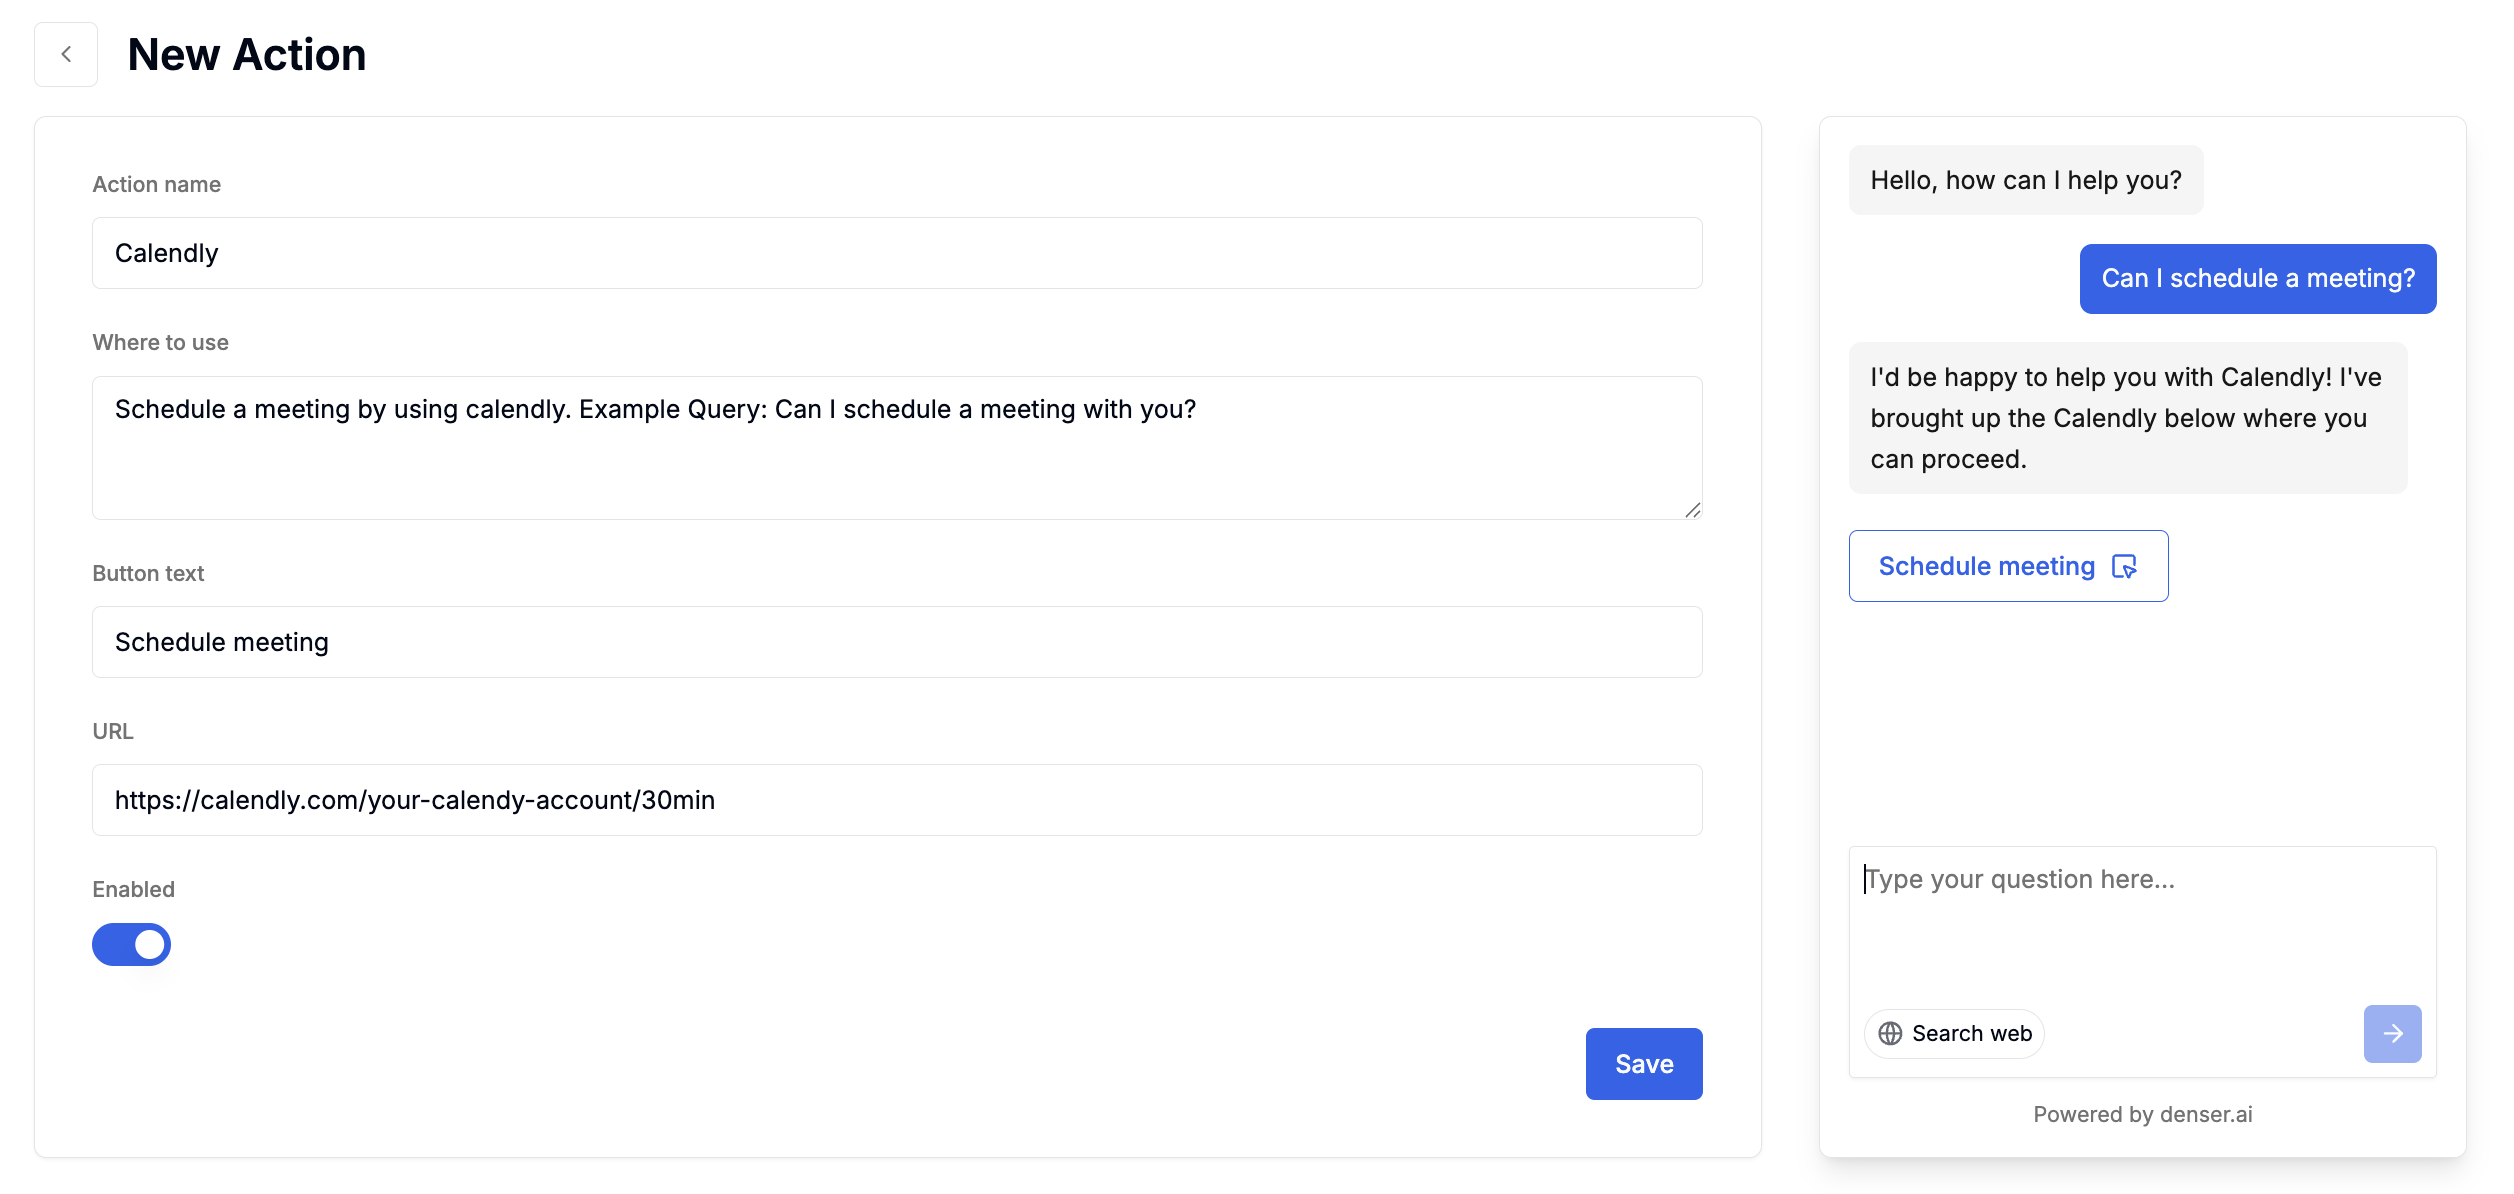The image size is (2514, 1194).
Task: Click the textarea resize handle
Action: coord(1692,510)
